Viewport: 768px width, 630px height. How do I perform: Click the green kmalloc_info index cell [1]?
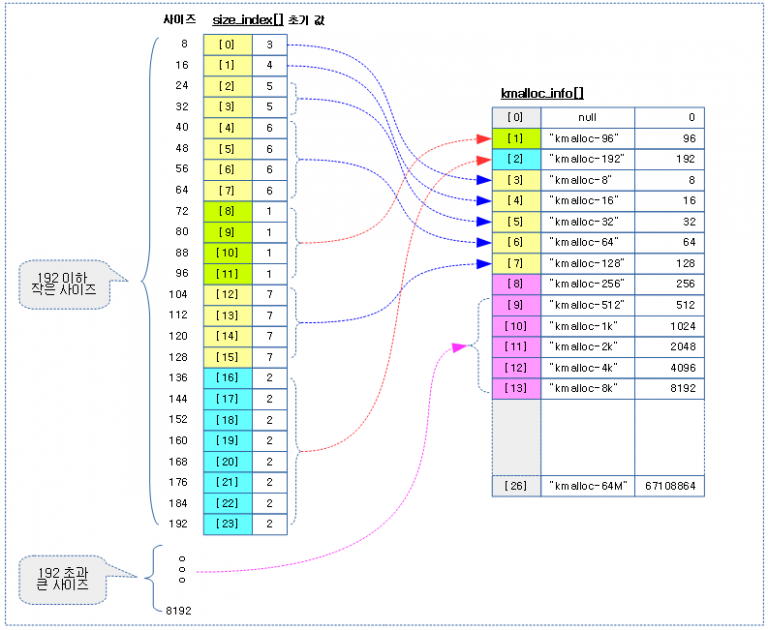tap(516, 139)
